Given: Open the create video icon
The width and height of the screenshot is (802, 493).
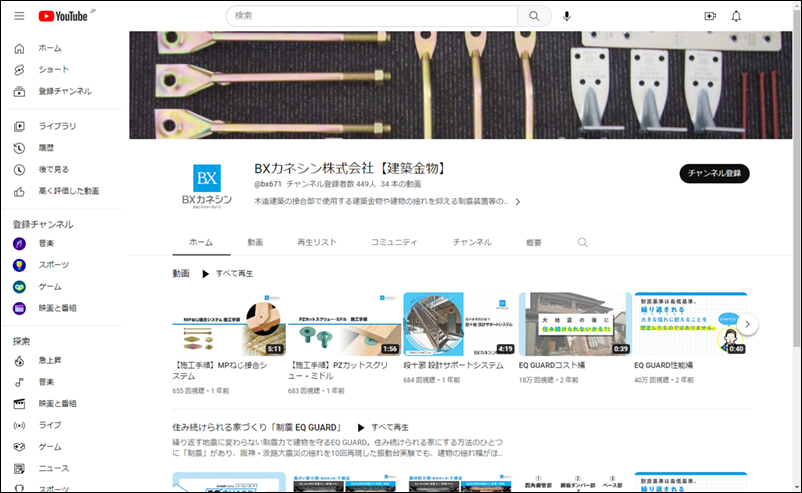Looking at the screenshot, I should pyautogui.click(x=710, y=16).
